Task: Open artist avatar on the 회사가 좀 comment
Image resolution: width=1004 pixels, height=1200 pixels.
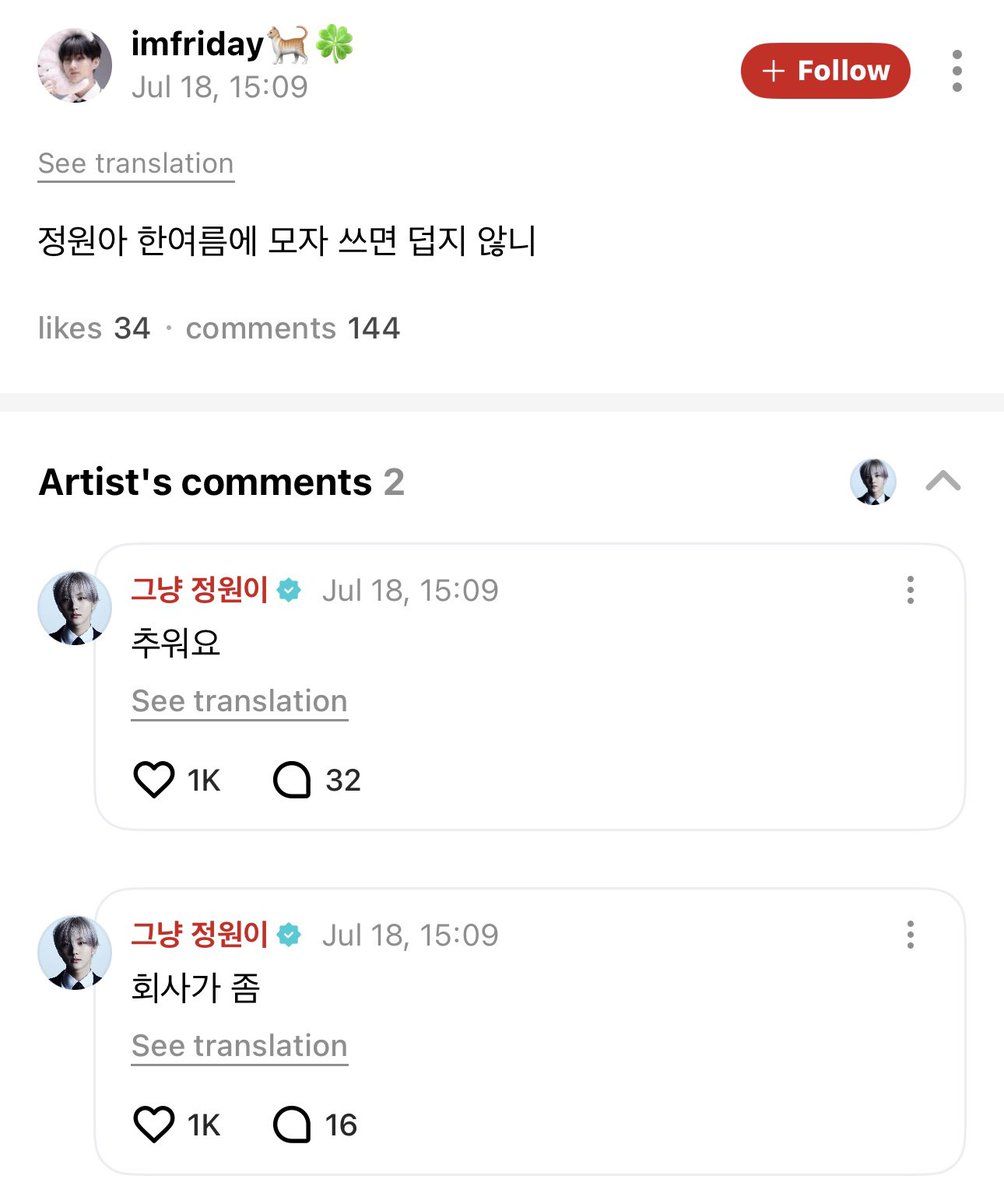Action: click(x=75, y=953)
